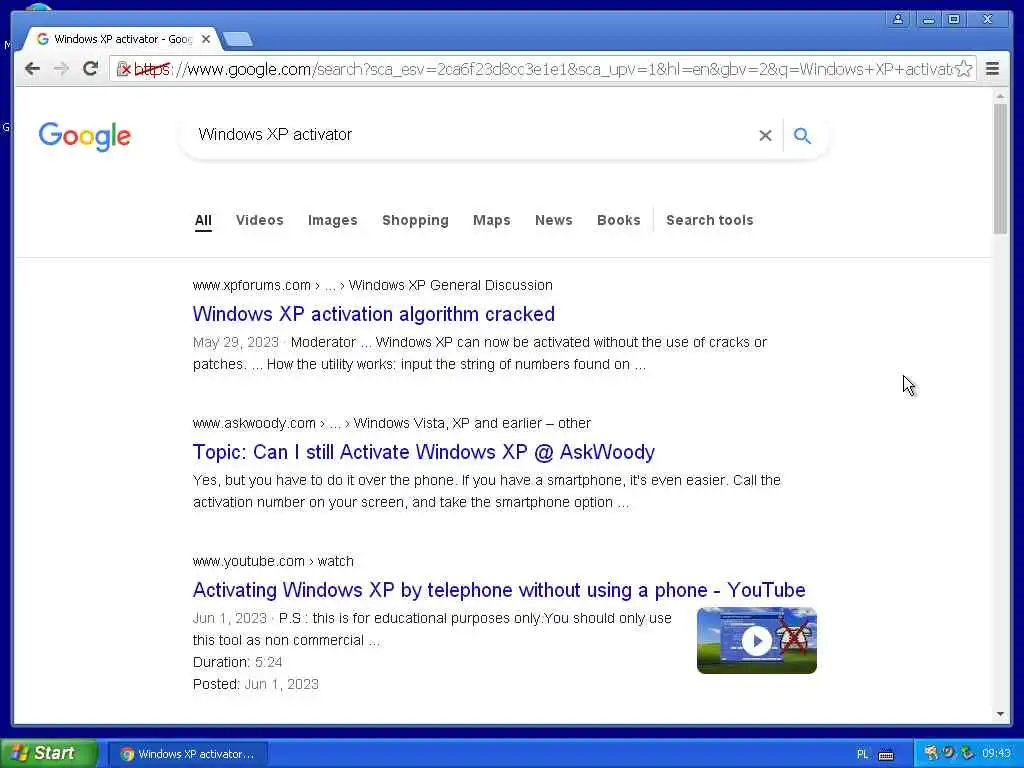Click the Google logo
Viewport: 1024px width, 768px height.
[x=85, y=136]
